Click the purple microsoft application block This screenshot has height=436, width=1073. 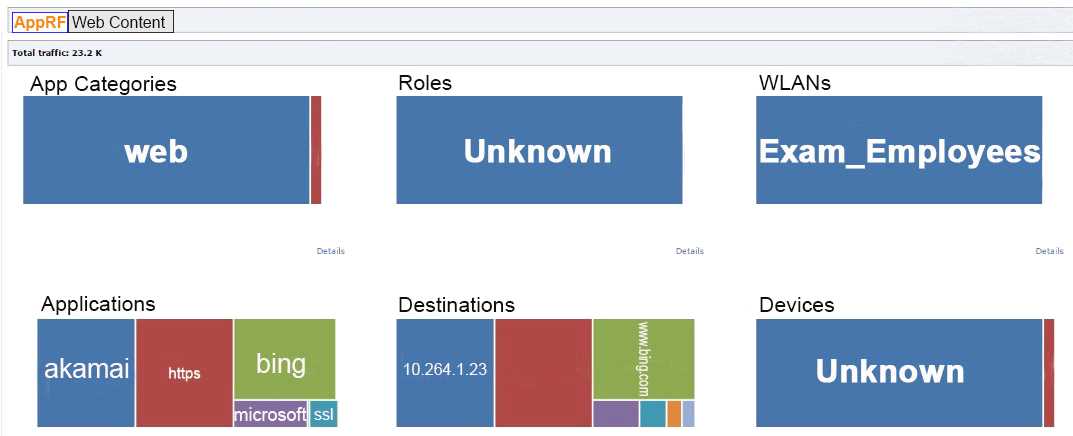(x=270, y=414)
